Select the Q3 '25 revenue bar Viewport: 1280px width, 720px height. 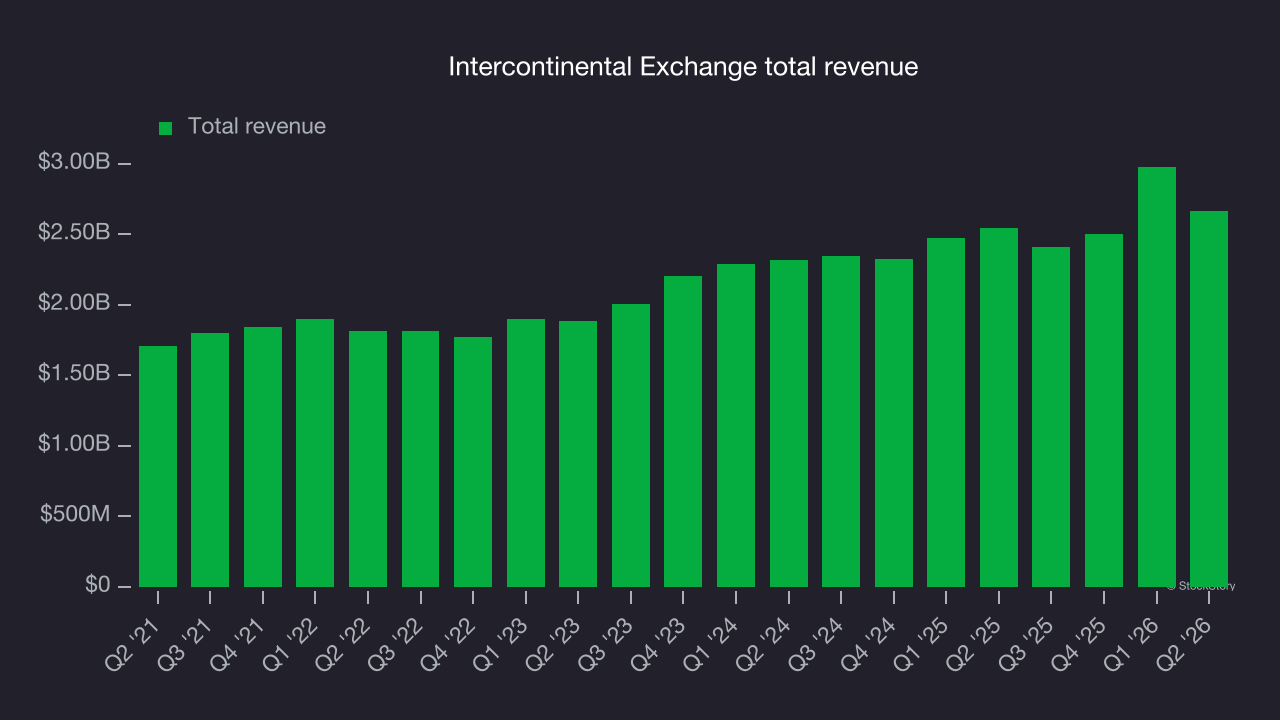click(1051, 417)
